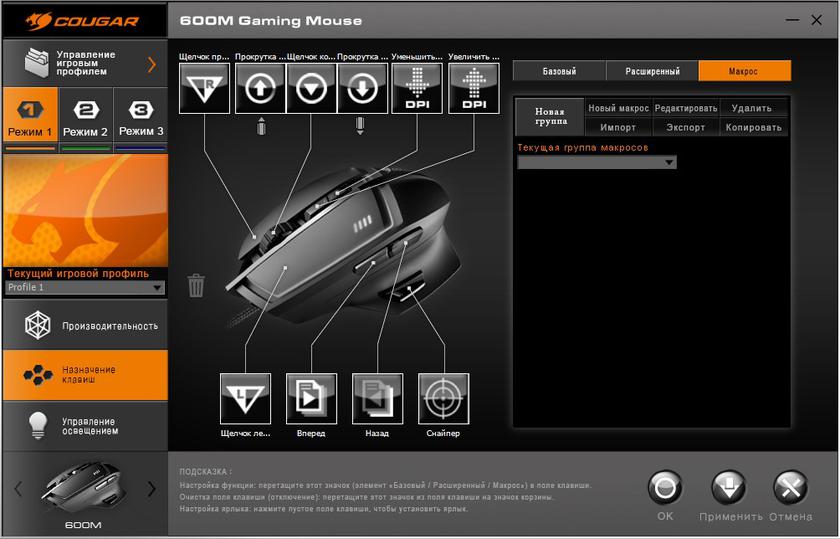Select the scroll down arrow icon
Viewport: 840px width, 539px height.
362,88
